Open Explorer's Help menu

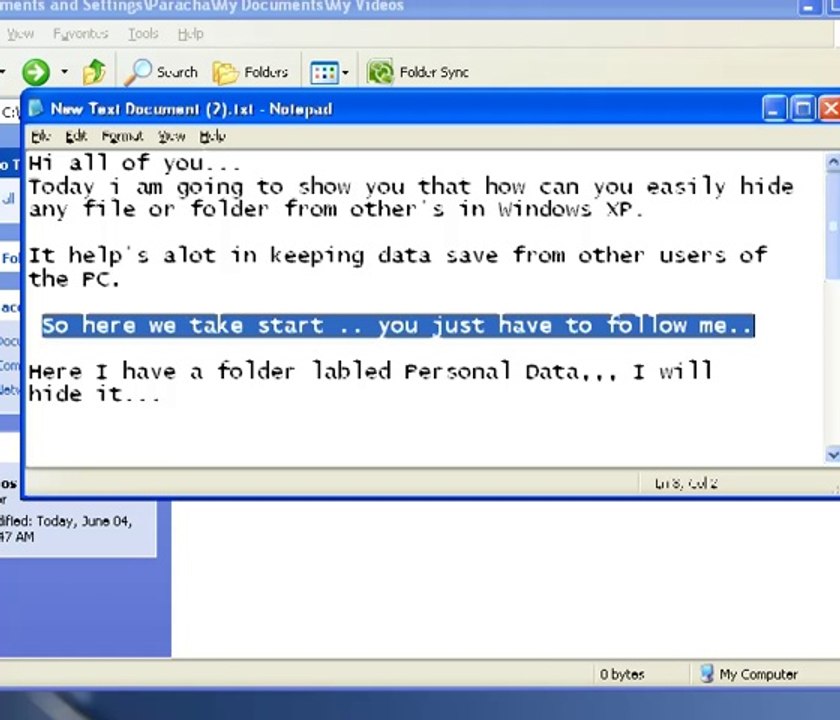tap(191, 34)
